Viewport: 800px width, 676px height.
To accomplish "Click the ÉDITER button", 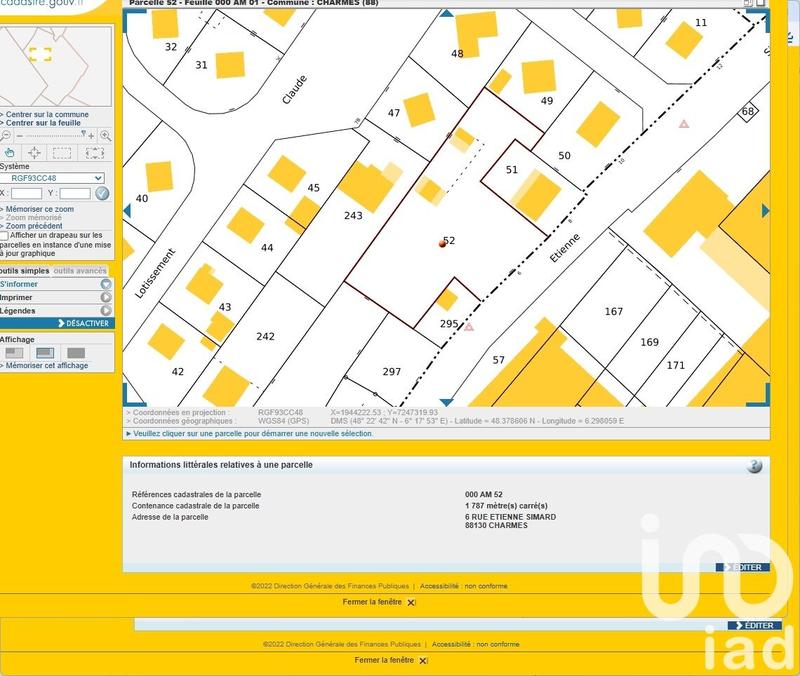I will point(743,567).
